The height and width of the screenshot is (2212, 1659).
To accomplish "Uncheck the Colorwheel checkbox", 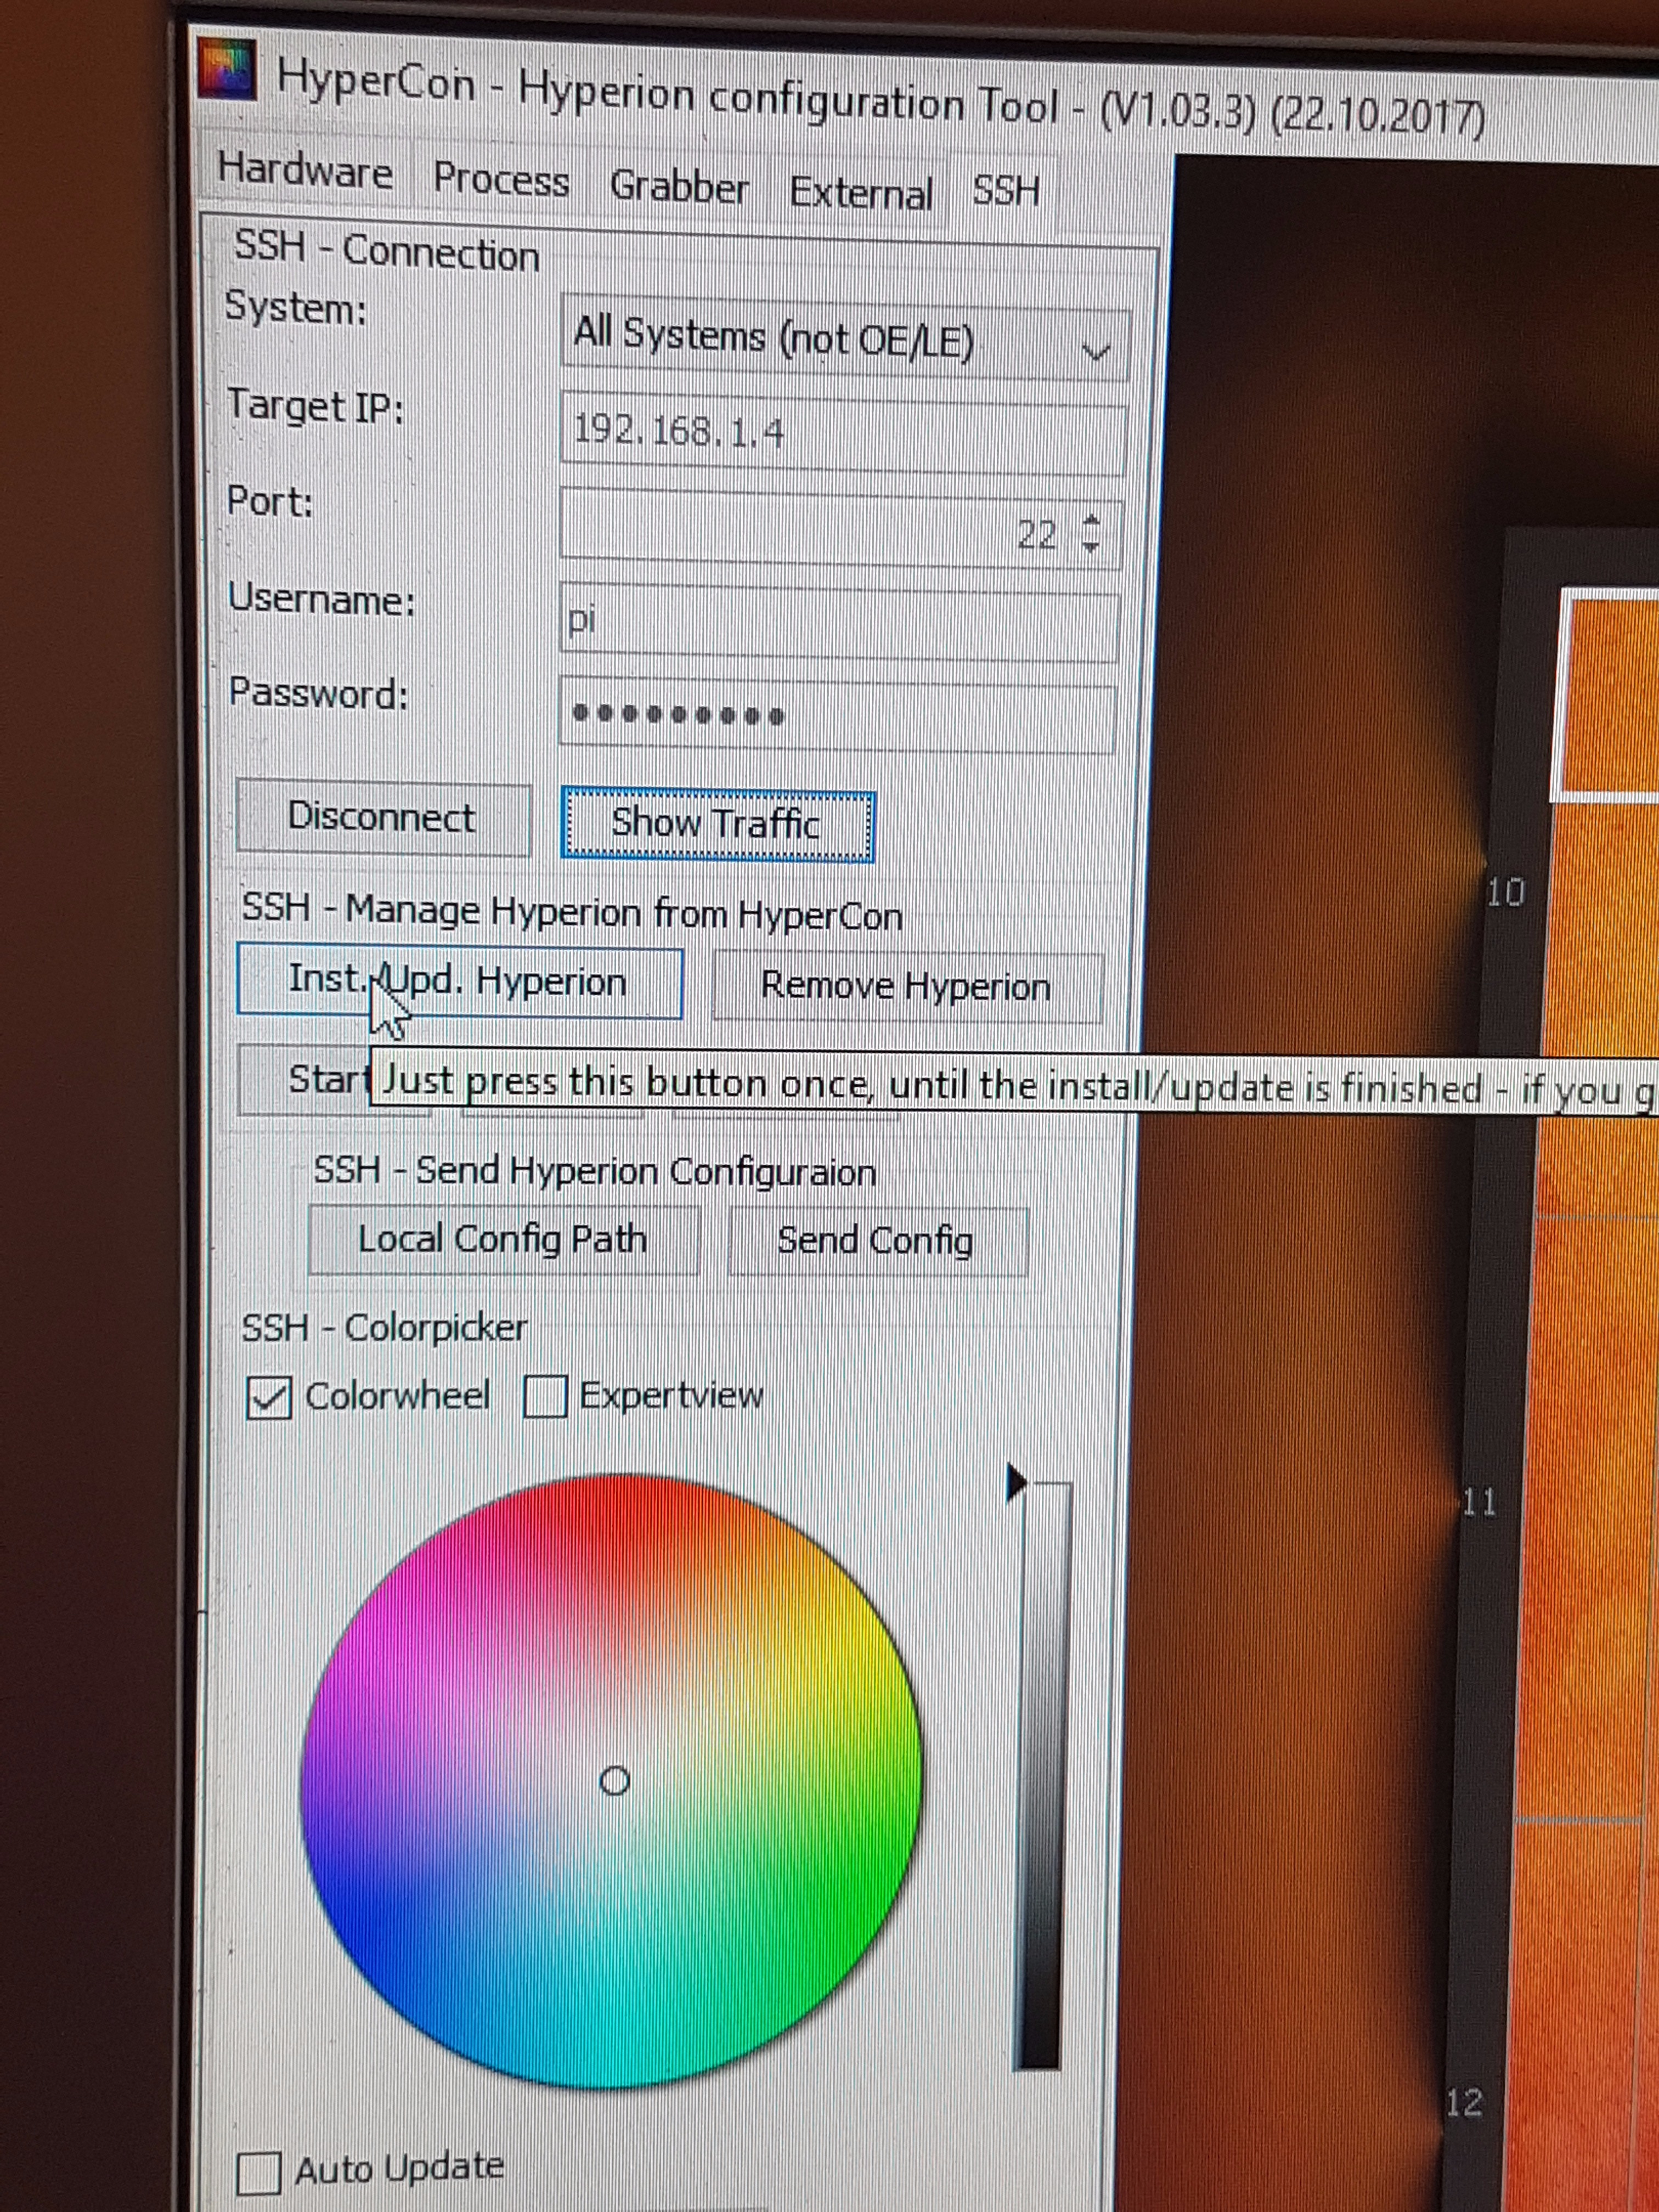I will [269, 1398].
